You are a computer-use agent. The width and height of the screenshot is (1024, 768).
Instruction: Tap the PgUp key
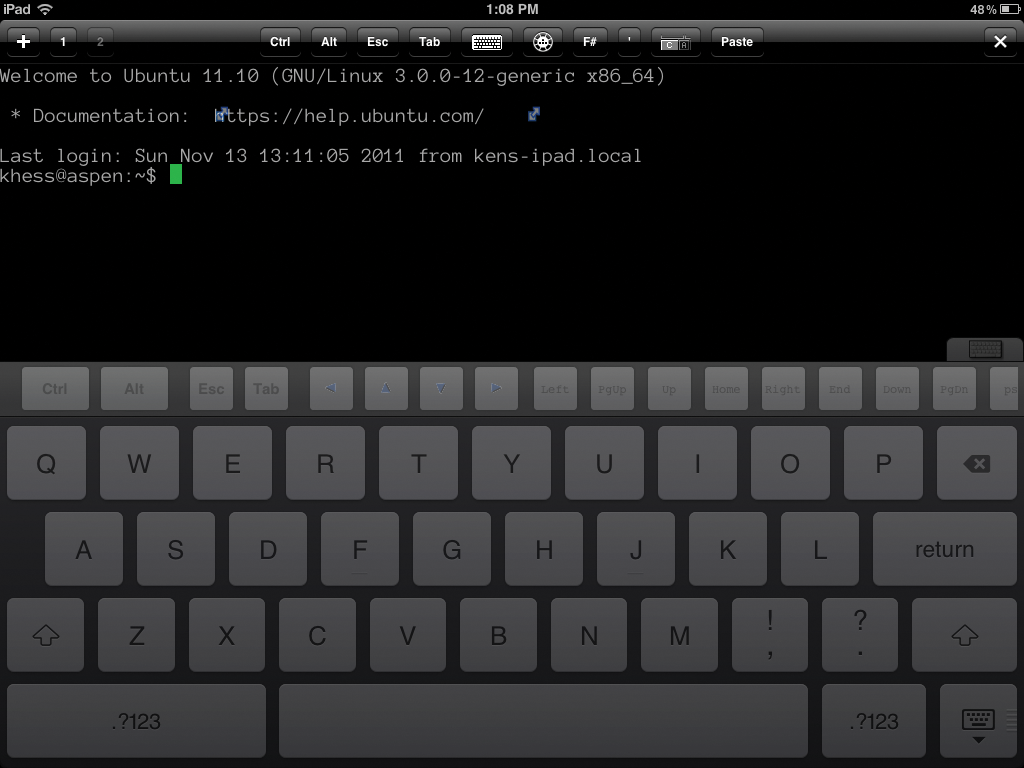pos(612,389)
